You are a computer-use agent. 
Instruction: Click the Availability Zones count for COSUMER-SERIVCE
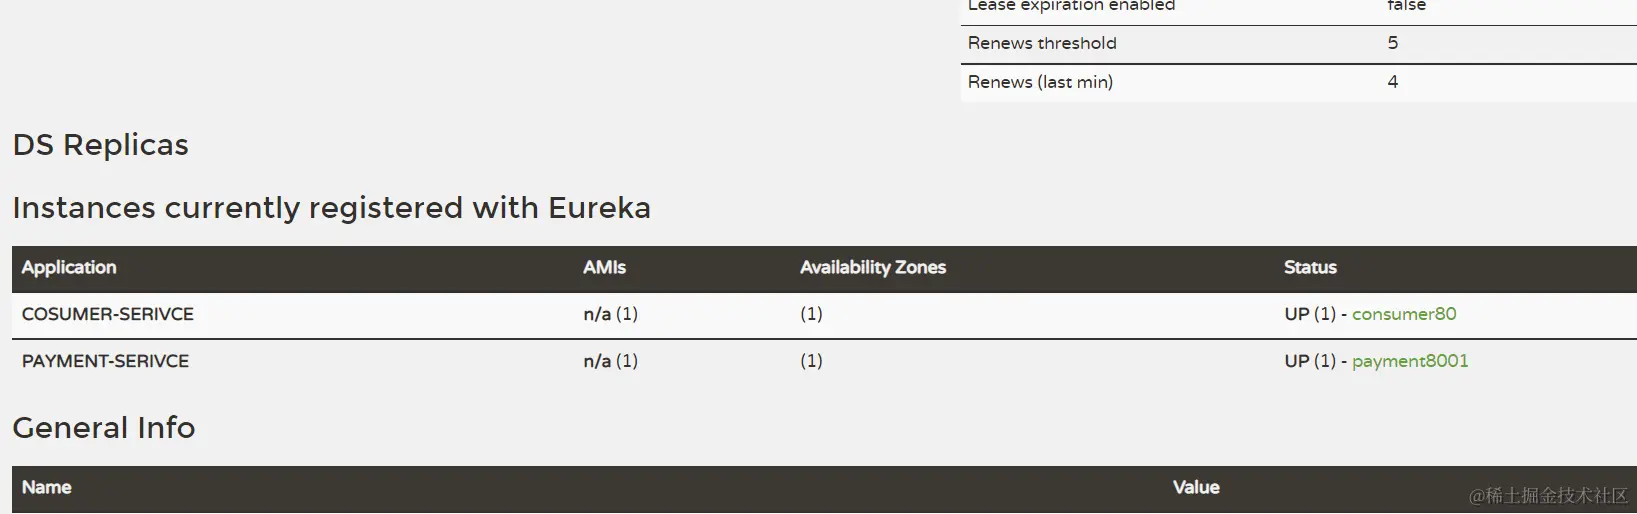tap(811, 314)
